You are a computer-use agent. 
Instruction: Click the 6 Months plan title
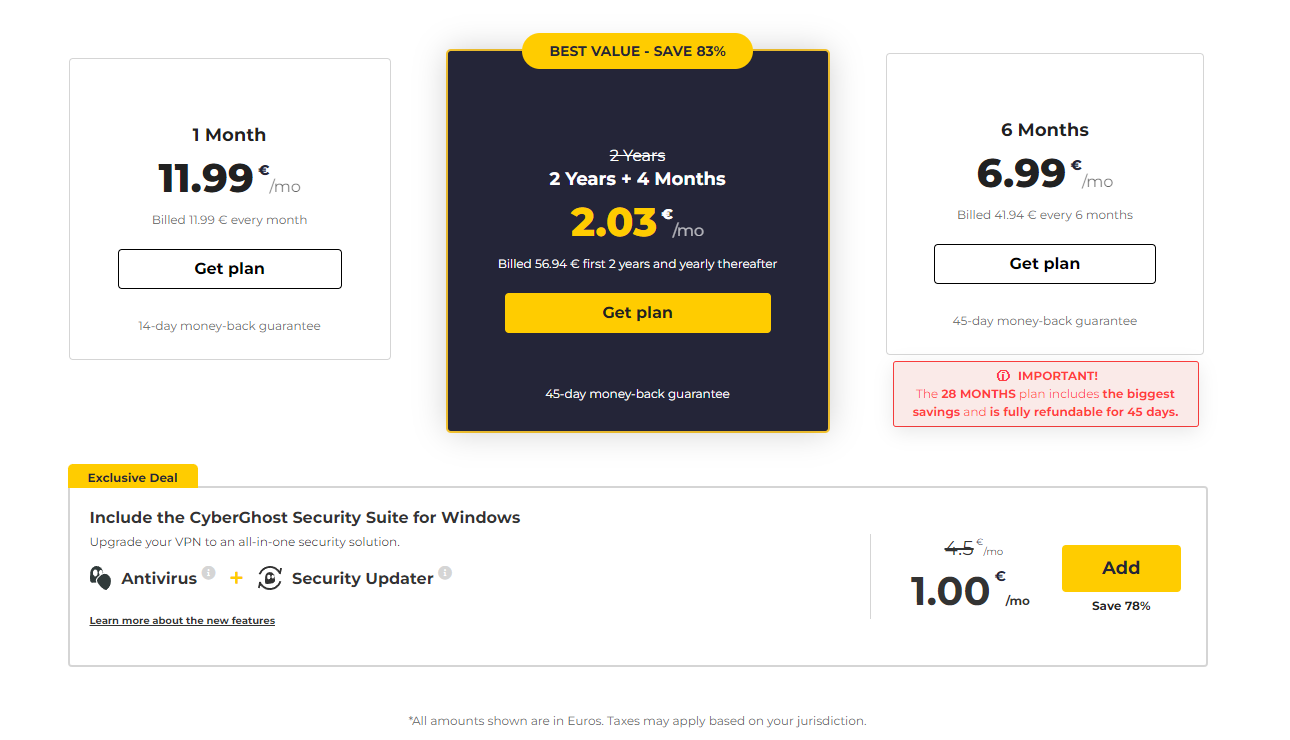pyautogui.click(x=1044, y=130)
